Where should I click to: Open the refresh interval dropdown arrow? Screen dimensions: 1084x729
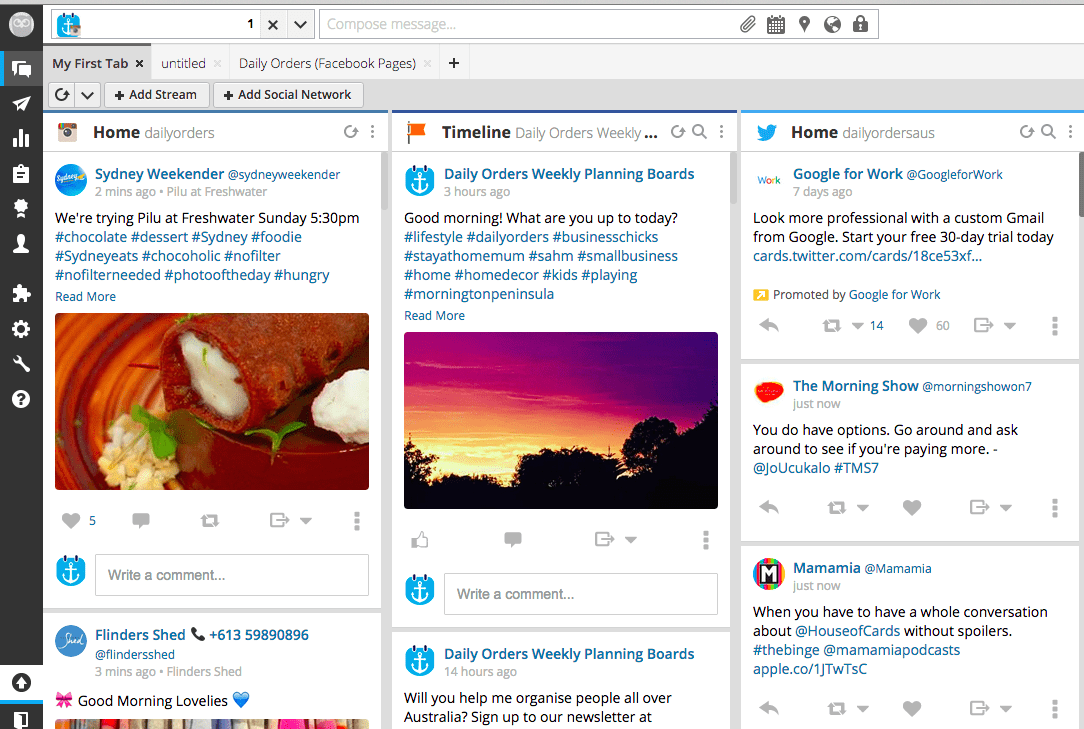(87, 95)
